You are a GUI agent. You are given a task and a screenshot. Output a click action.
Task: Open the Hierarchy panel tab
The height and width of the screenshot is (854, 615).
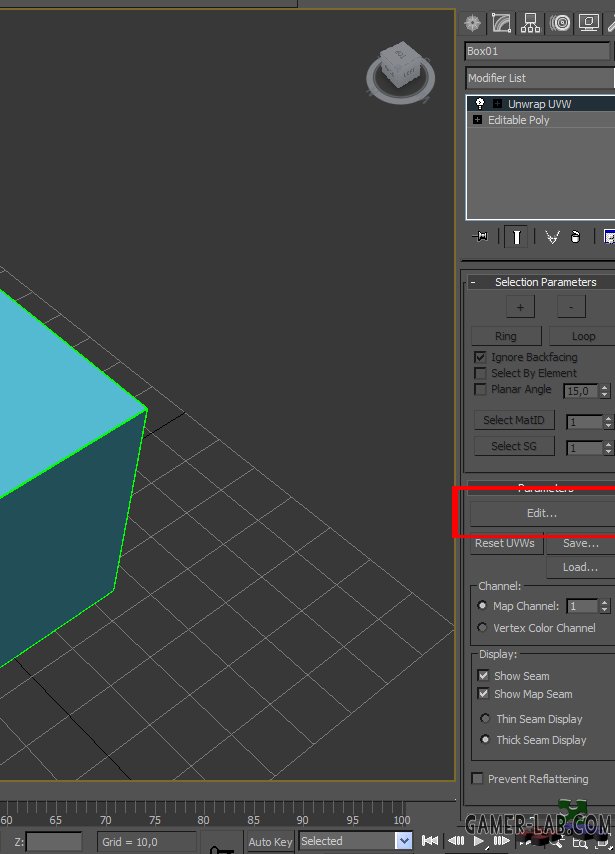(x=531, y=22)
